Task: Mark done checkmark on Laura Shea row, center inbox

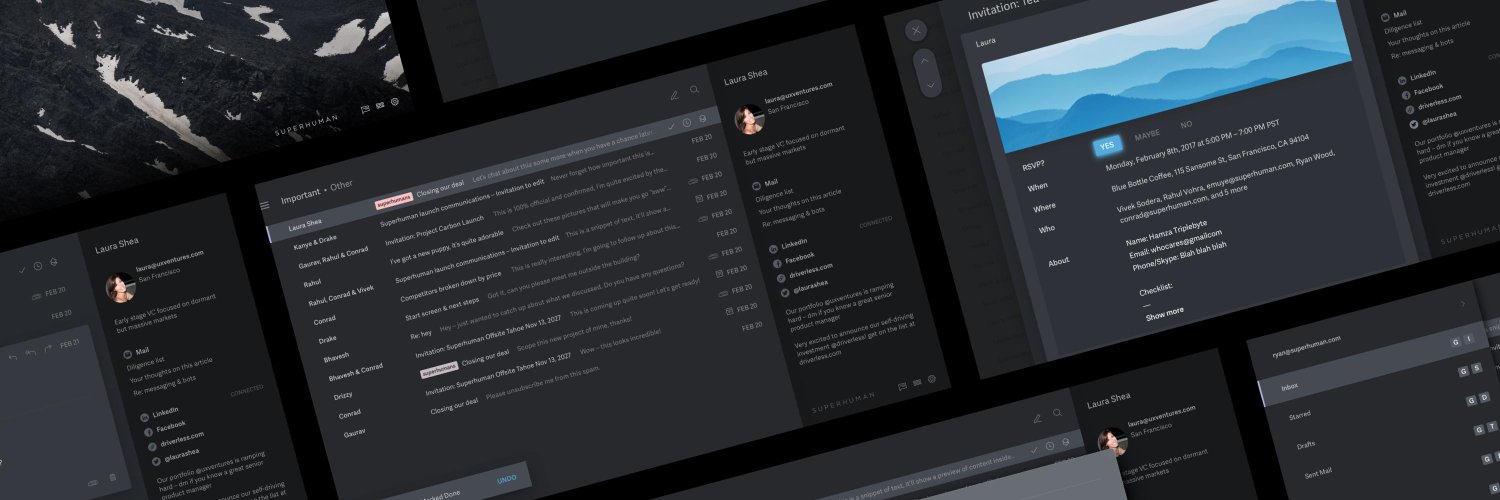Action: point(672,126)
